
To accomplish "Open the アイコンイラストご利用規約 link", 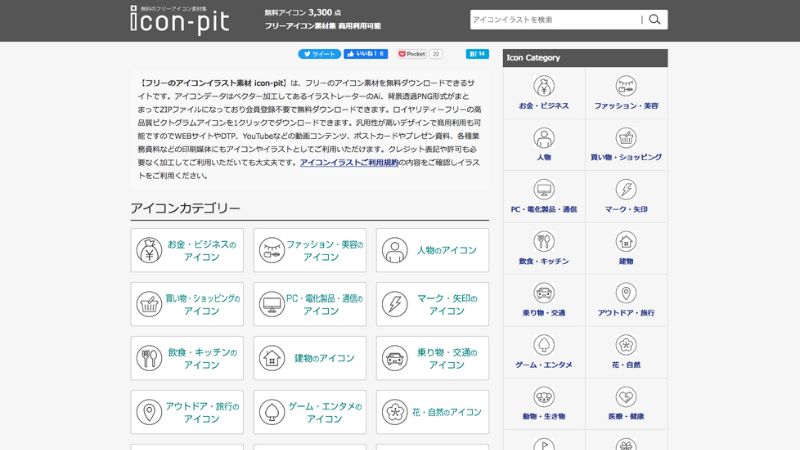I will click(349, 161).
